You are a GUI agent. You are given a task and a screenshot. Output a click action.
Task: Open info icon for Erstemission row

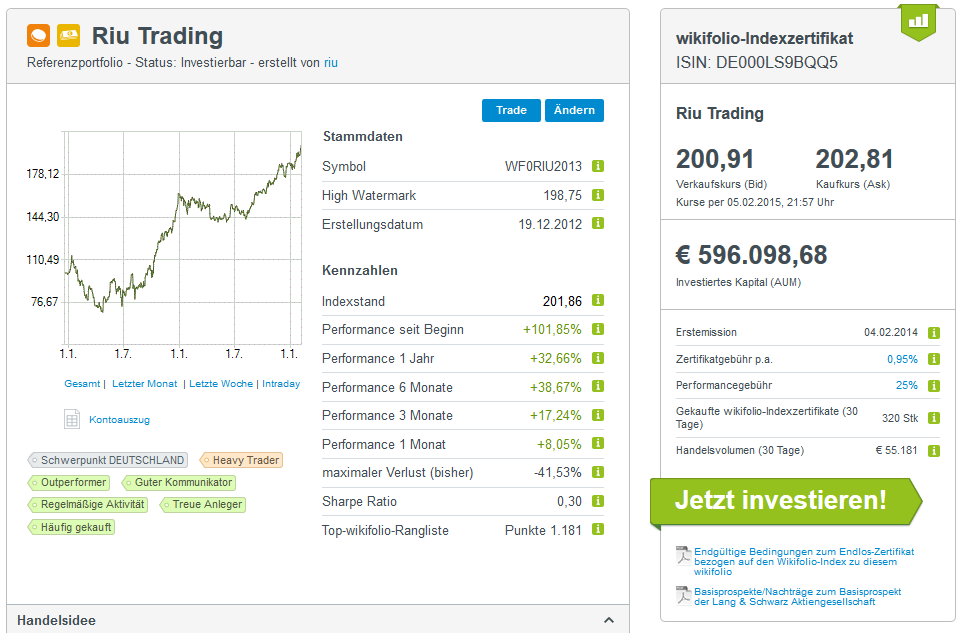[x=934, y=333]
